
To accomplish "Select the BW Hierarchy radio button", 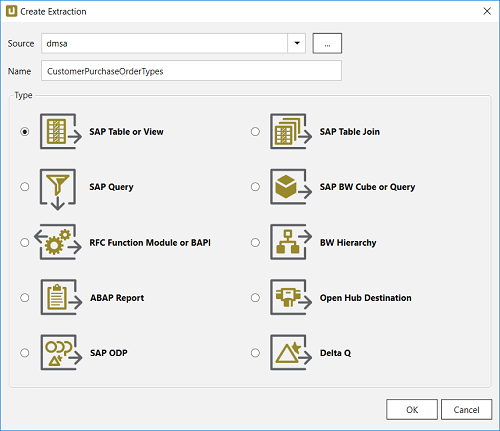I will click(x=255, y=242).
